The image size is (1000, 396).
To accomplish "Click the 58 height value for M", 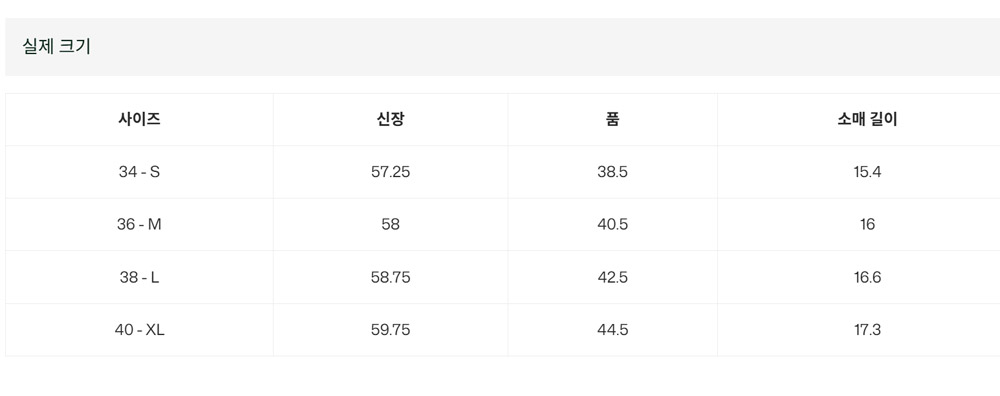I will 390,224.
